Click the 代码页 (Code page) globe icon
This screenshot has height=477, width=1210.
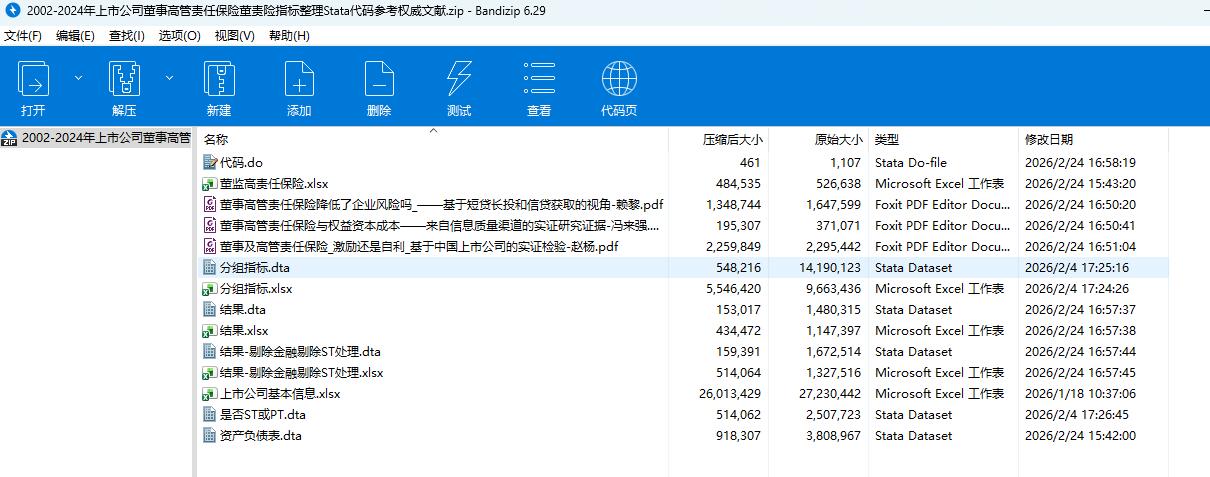619,78
